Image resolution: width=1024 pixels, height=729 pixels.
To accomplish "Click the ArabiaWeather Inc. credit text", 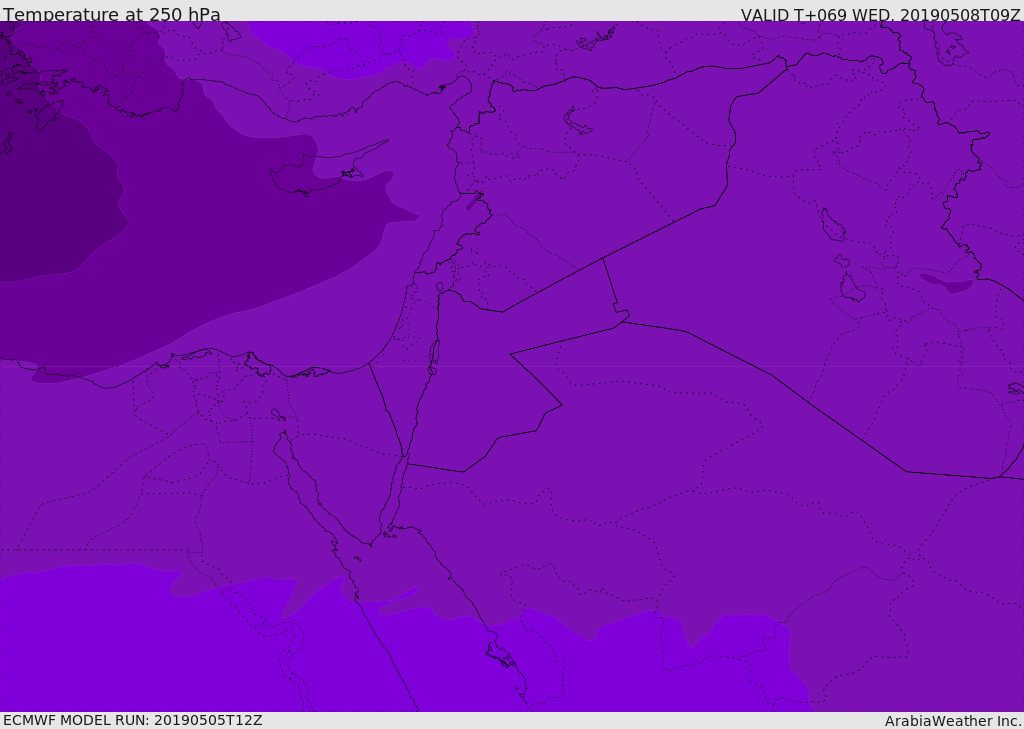I will pyautogui.click(x=953, y=721).
